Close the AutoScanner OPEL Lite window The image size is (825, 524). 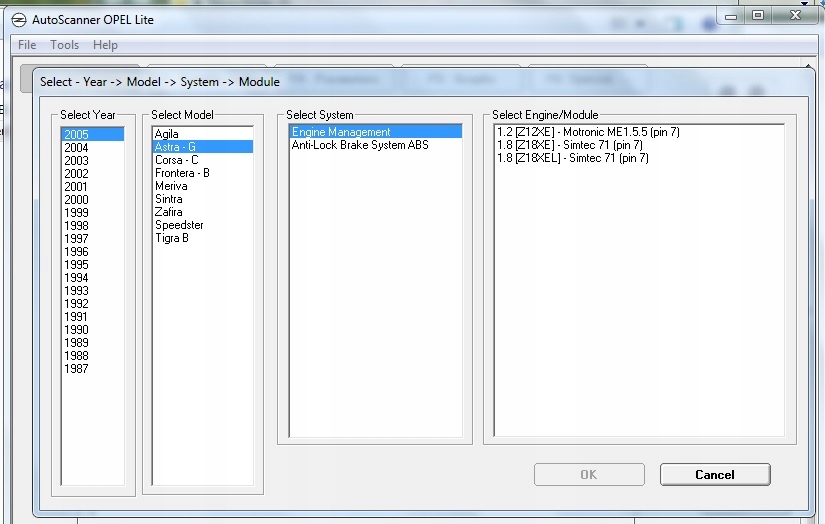pyautogui.click(x=796, y=15)
